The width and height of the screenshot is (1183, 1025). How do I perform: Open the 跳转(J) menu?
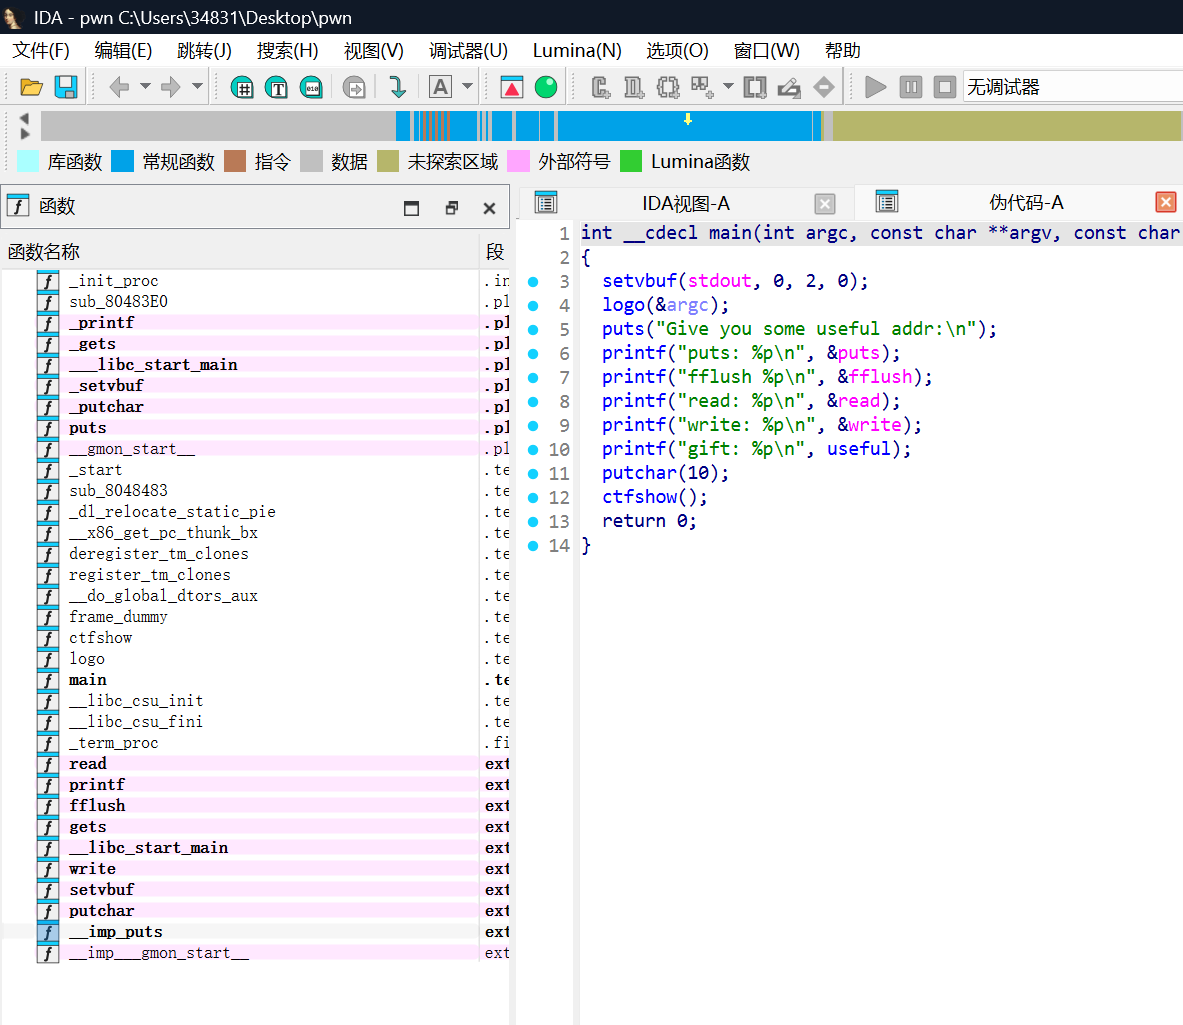coord(204,51)
